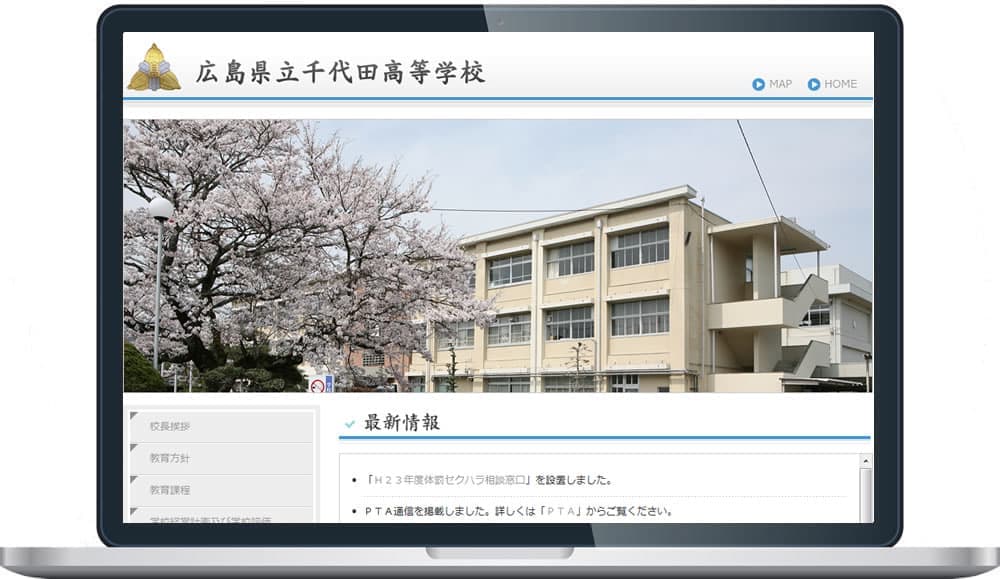
Task: Click the corner triangle icon on 教育方針 item
Action: [133, 448]
